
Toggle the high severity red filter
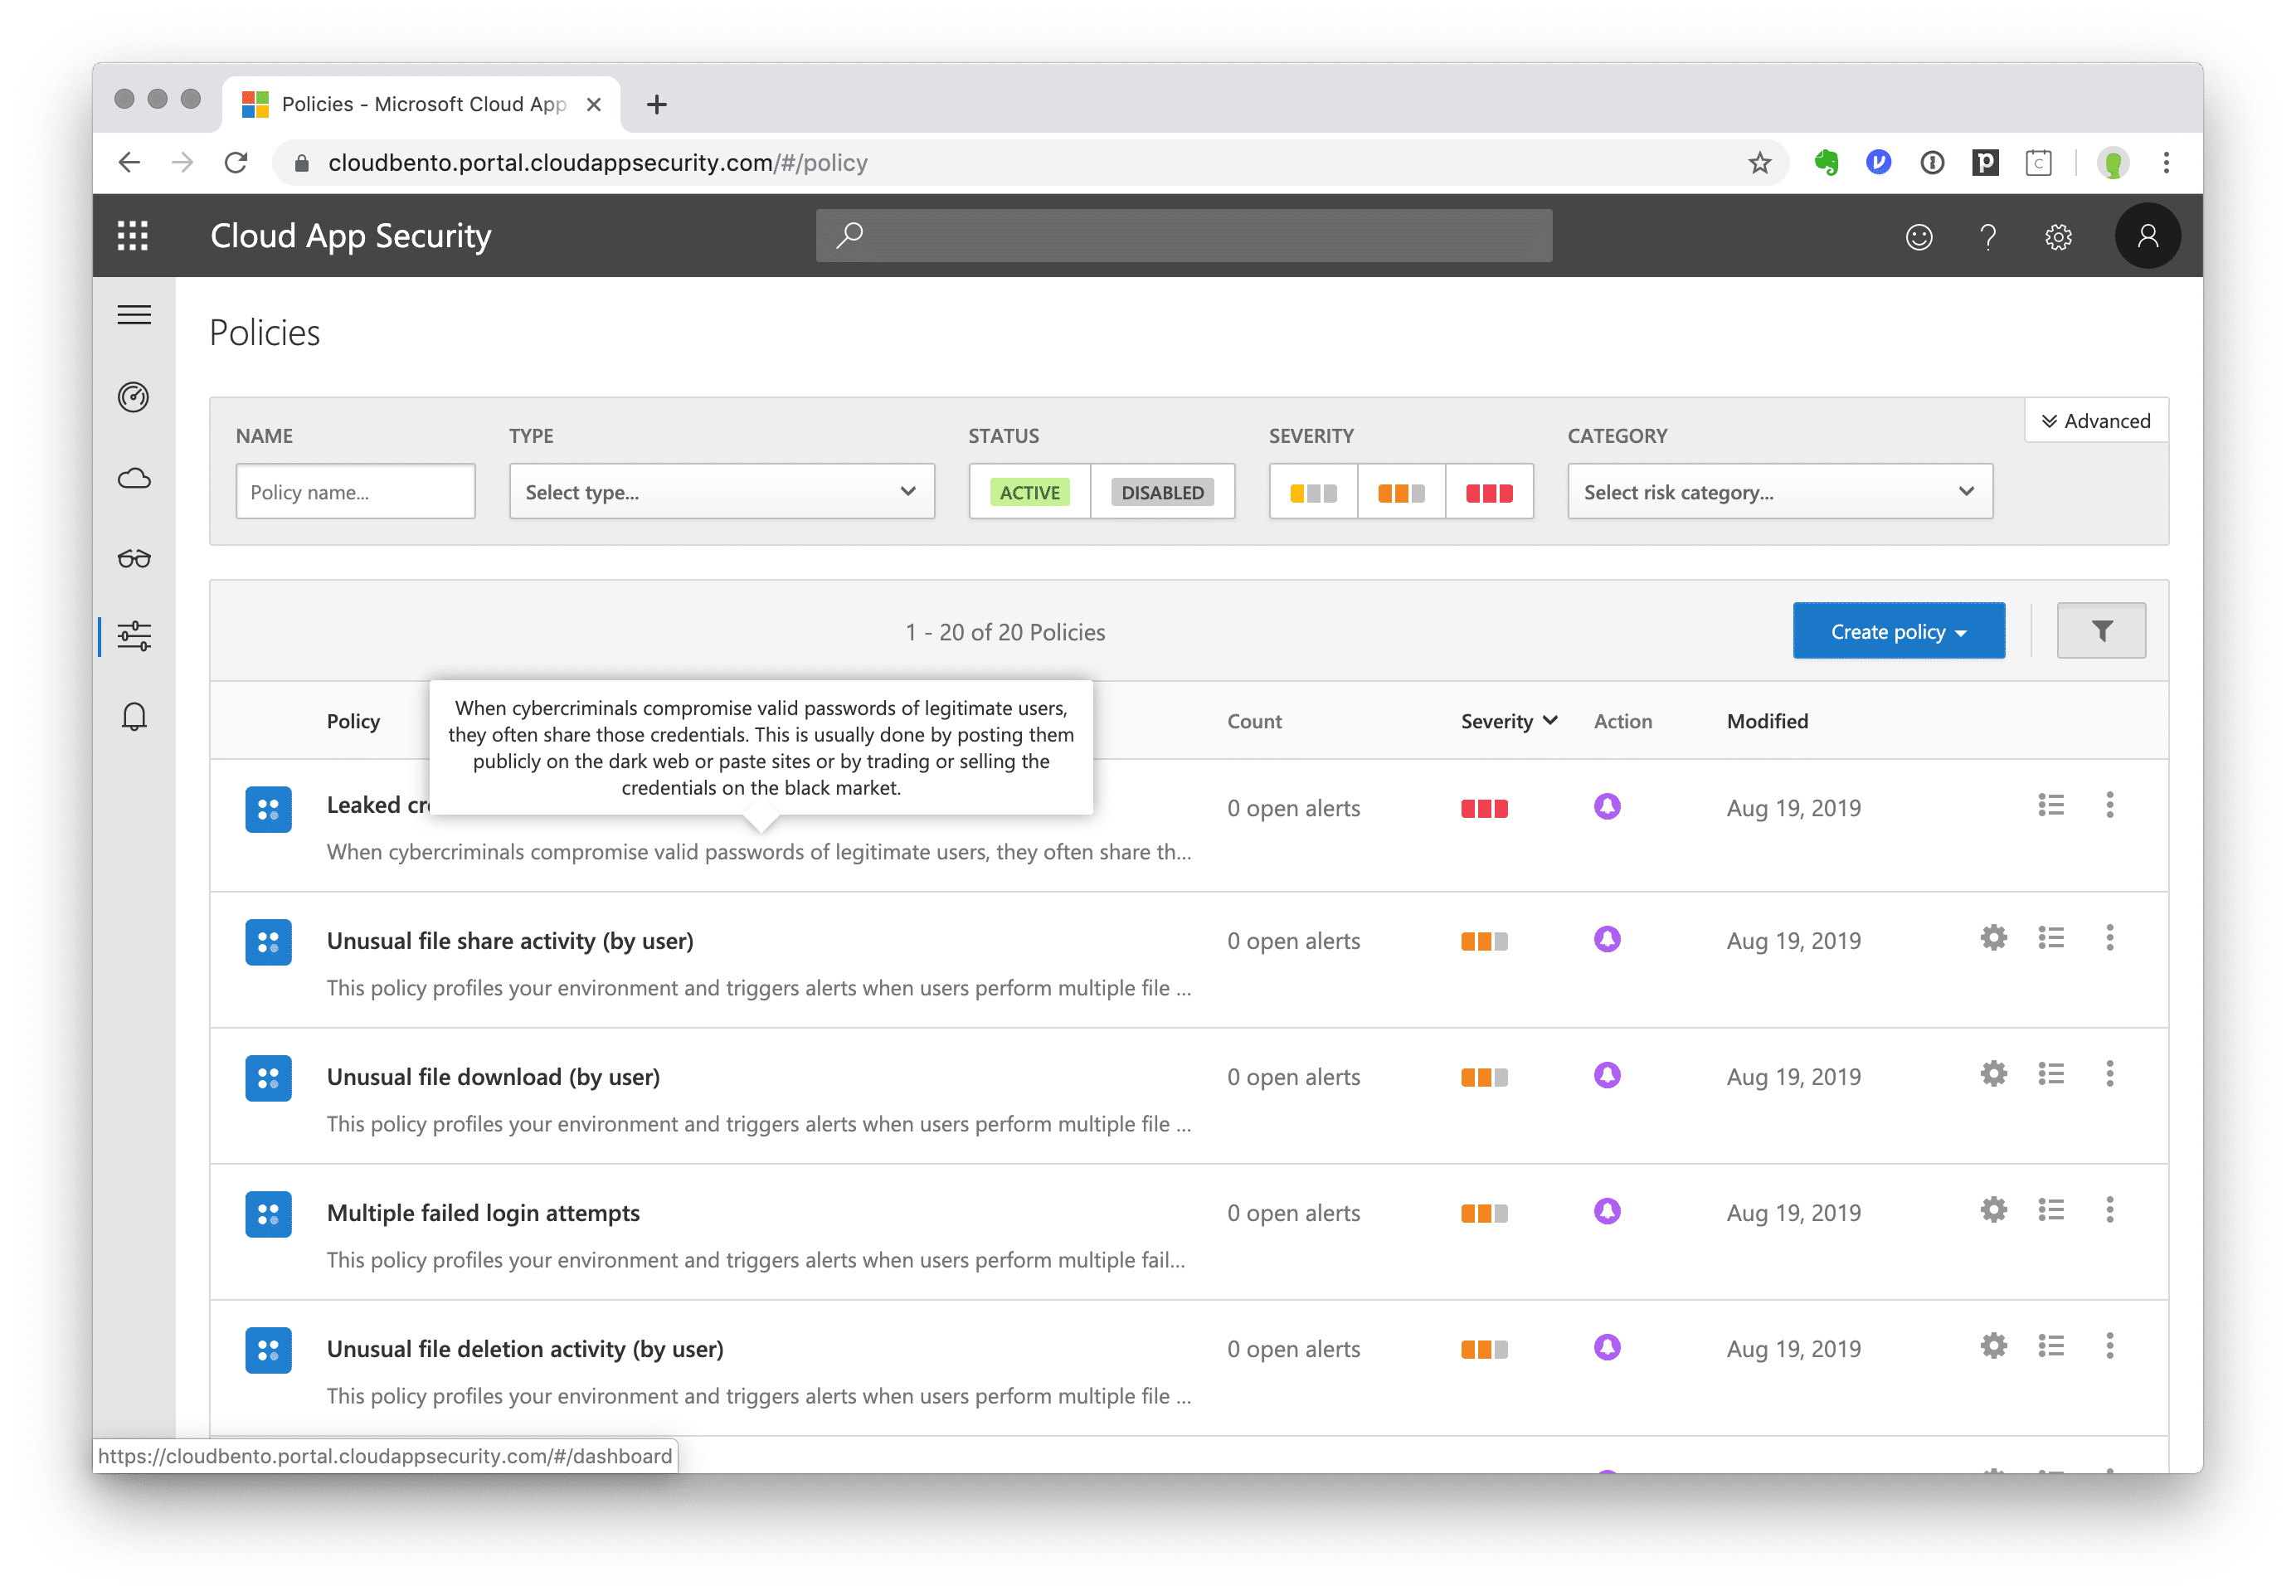1489,492
